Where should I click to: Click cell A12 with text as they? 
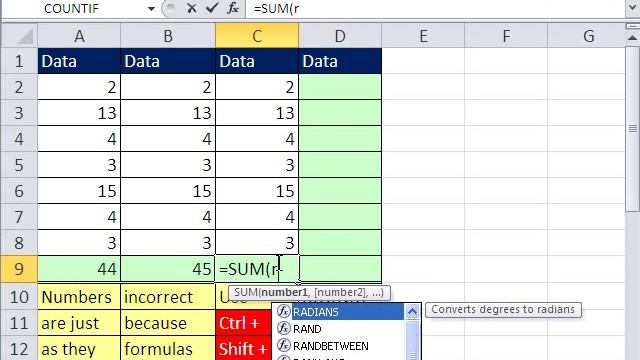79,349
